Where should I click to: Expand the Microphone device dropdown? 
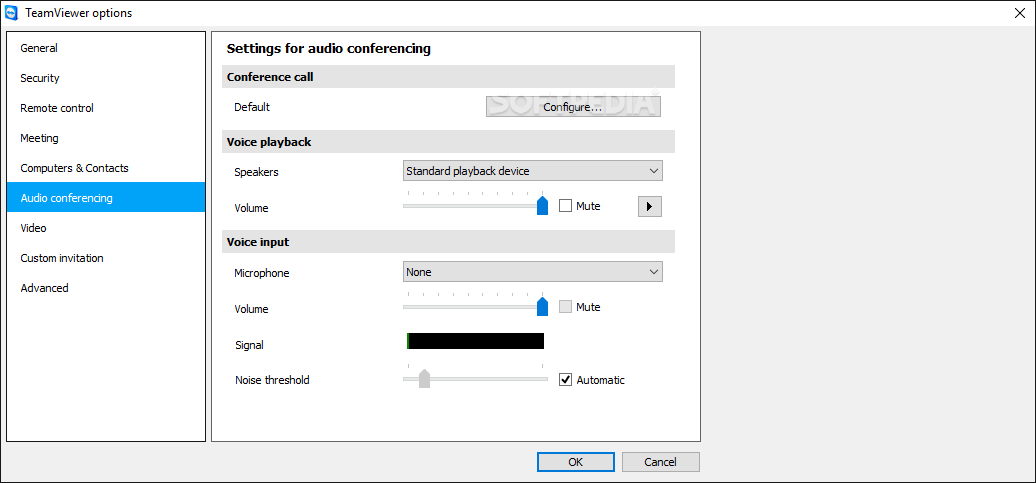(533, 272)
